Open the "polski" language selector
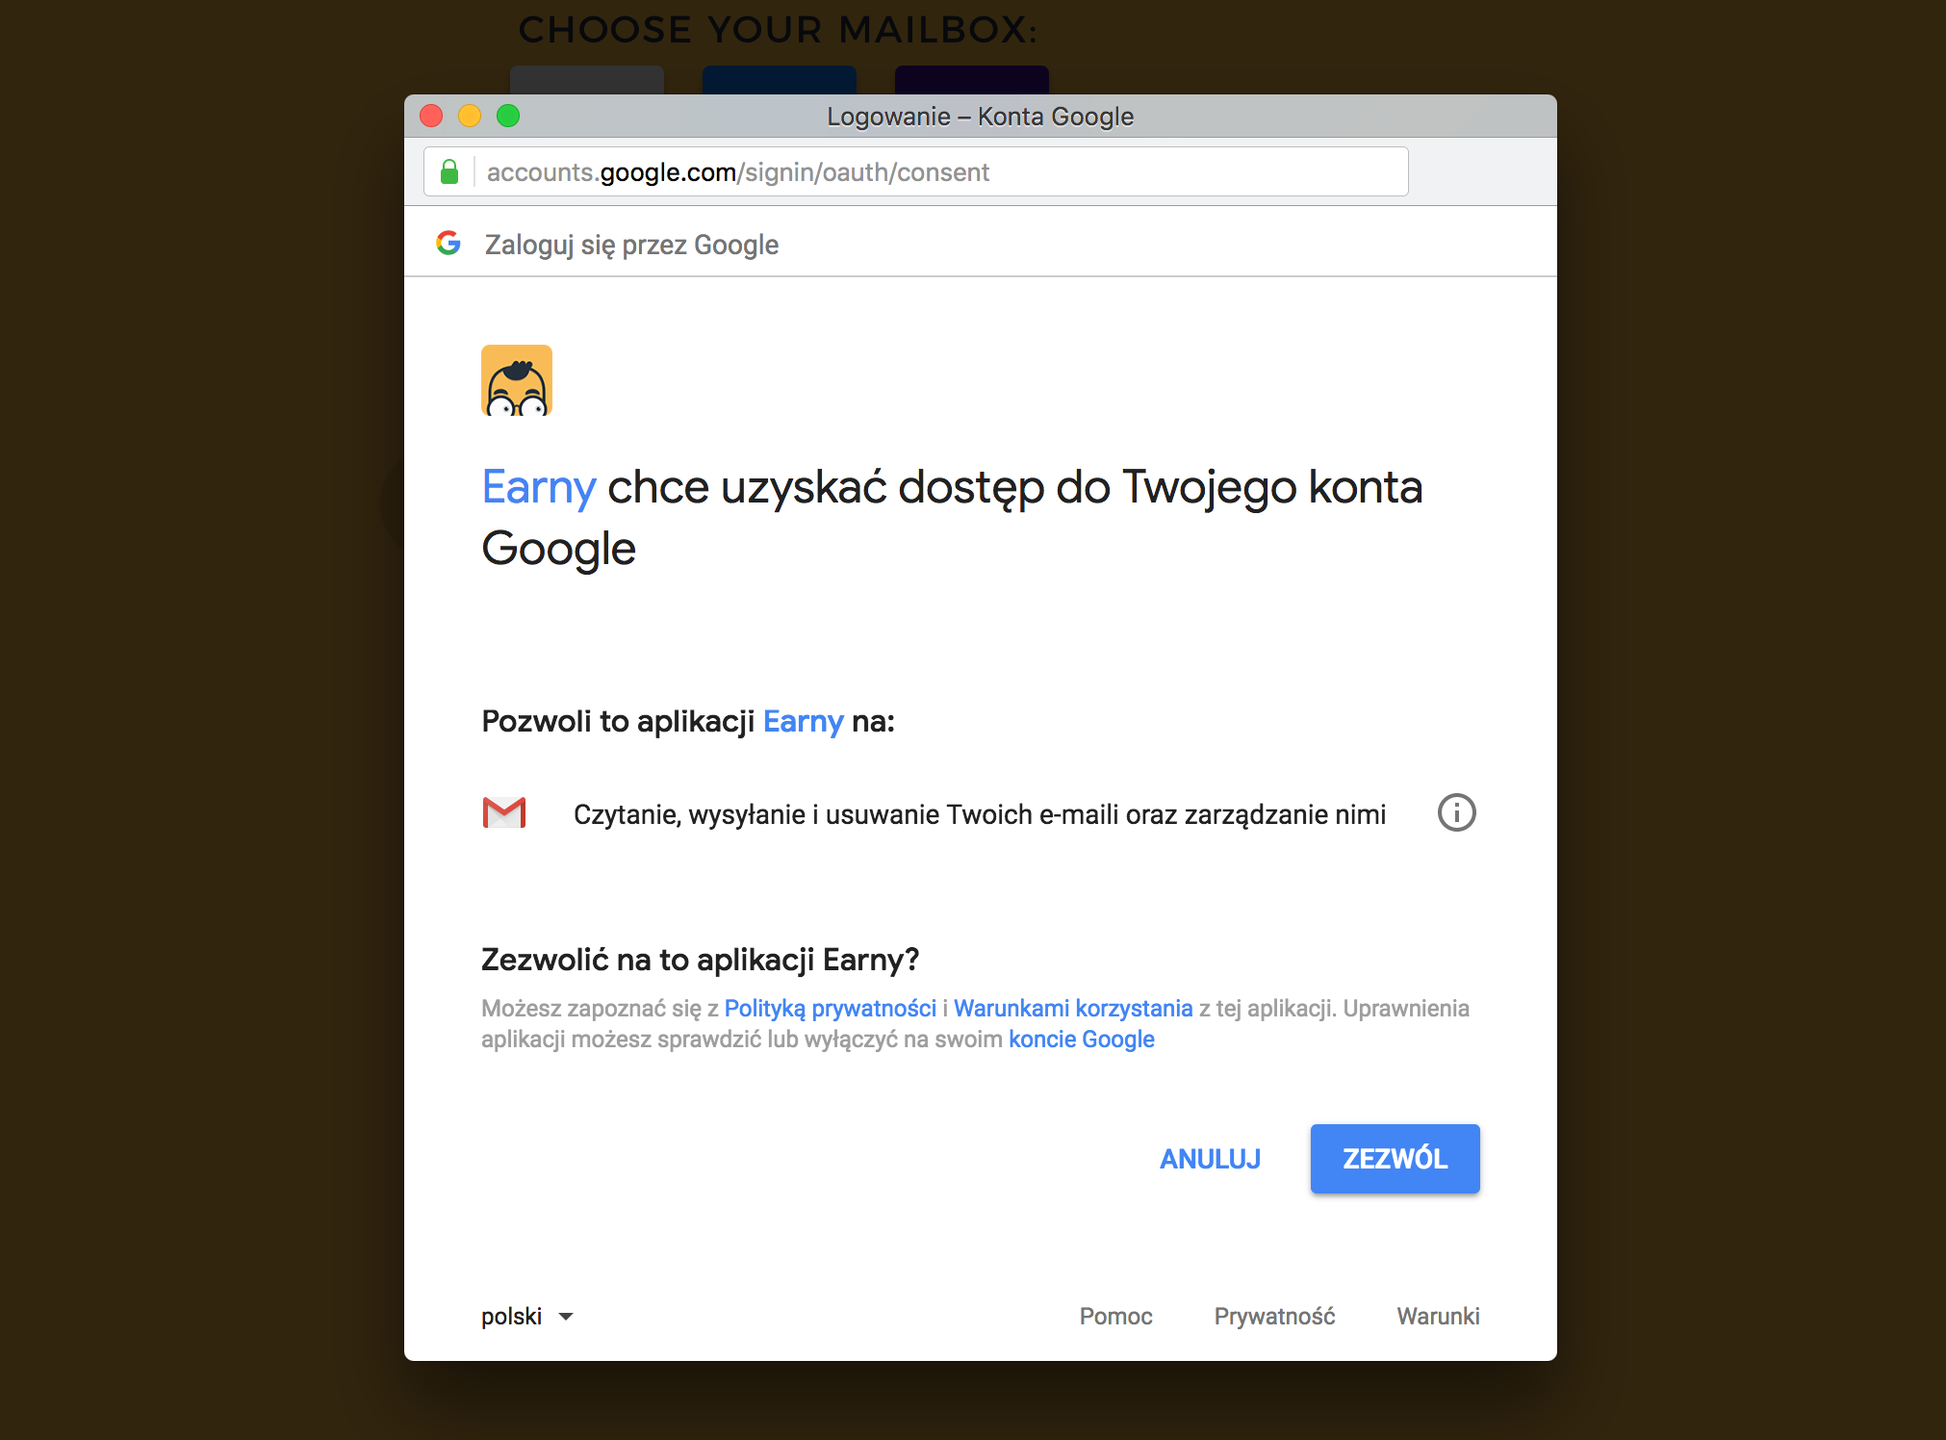Image resolution: width=1946 pixels, height=1440 pixels. point(510,1316)
